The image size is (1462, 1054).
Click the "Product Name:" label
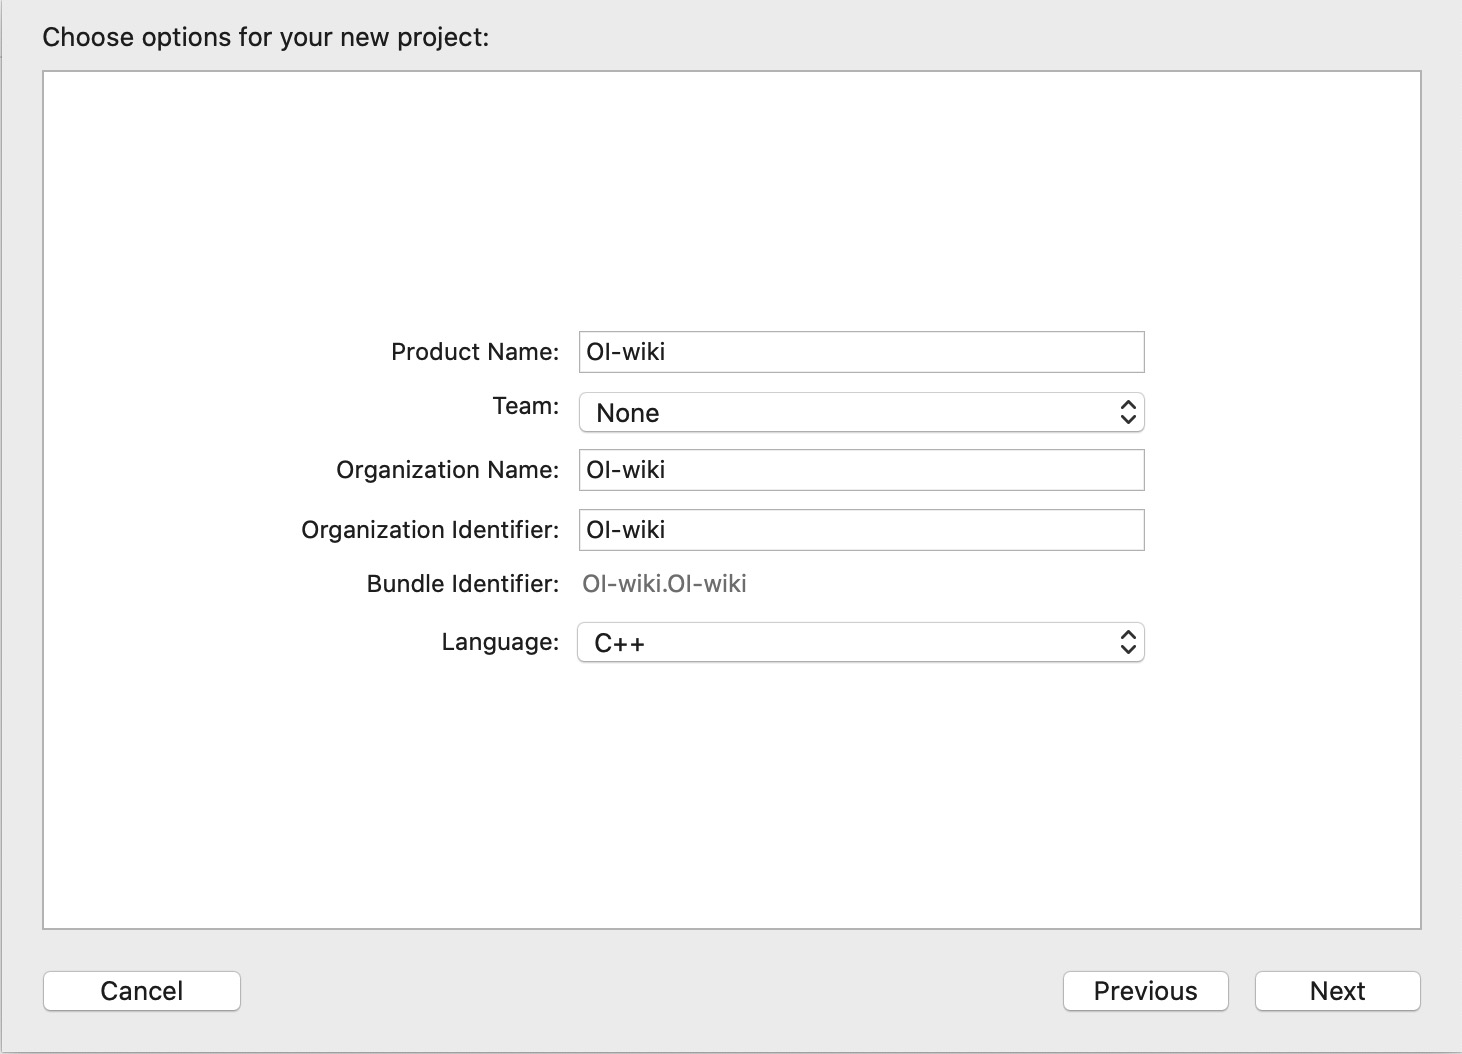pos(475,352)
